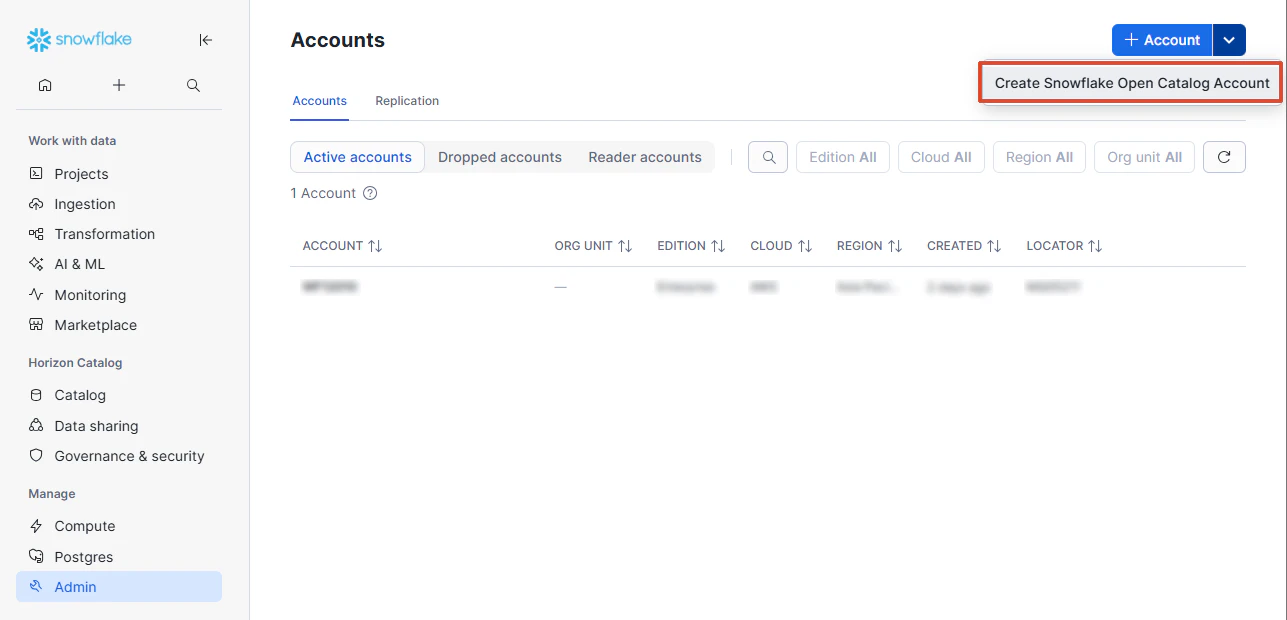1287x620 pixels.
Task: Open the plus create menu in sidebar
Action: point(119,86)
